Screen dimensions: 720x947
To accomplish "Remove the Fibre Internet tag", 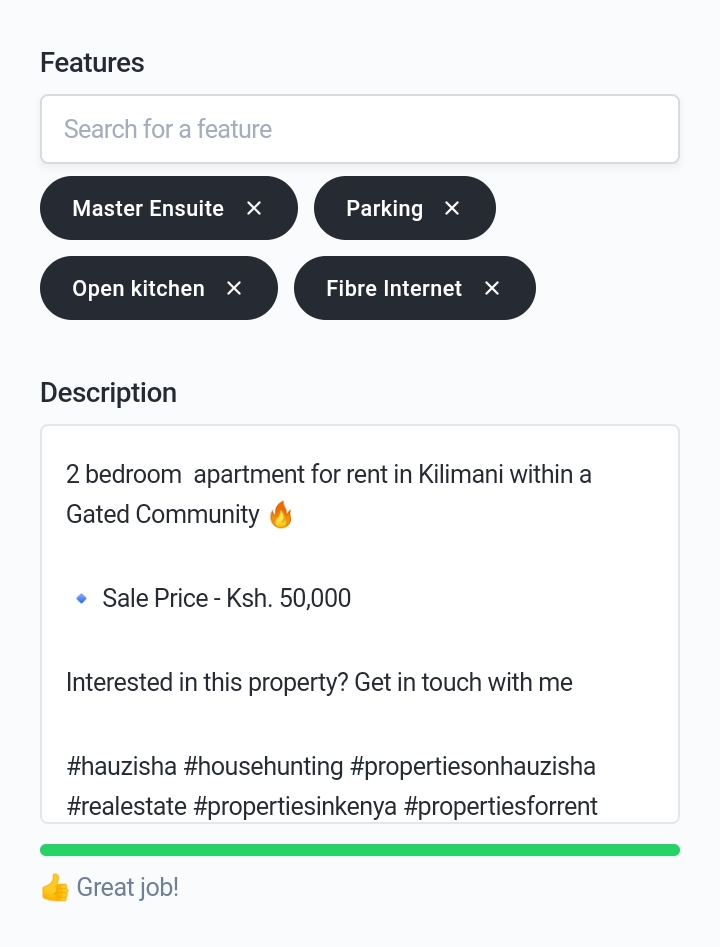I will pos(492,289).
